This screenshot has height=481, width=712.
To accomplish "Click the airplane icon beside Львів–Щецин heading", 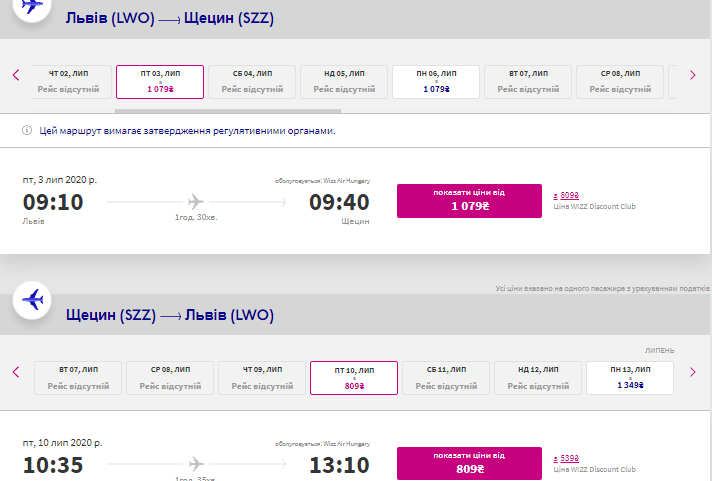I will pyautogui.click(x=32, y=7).
